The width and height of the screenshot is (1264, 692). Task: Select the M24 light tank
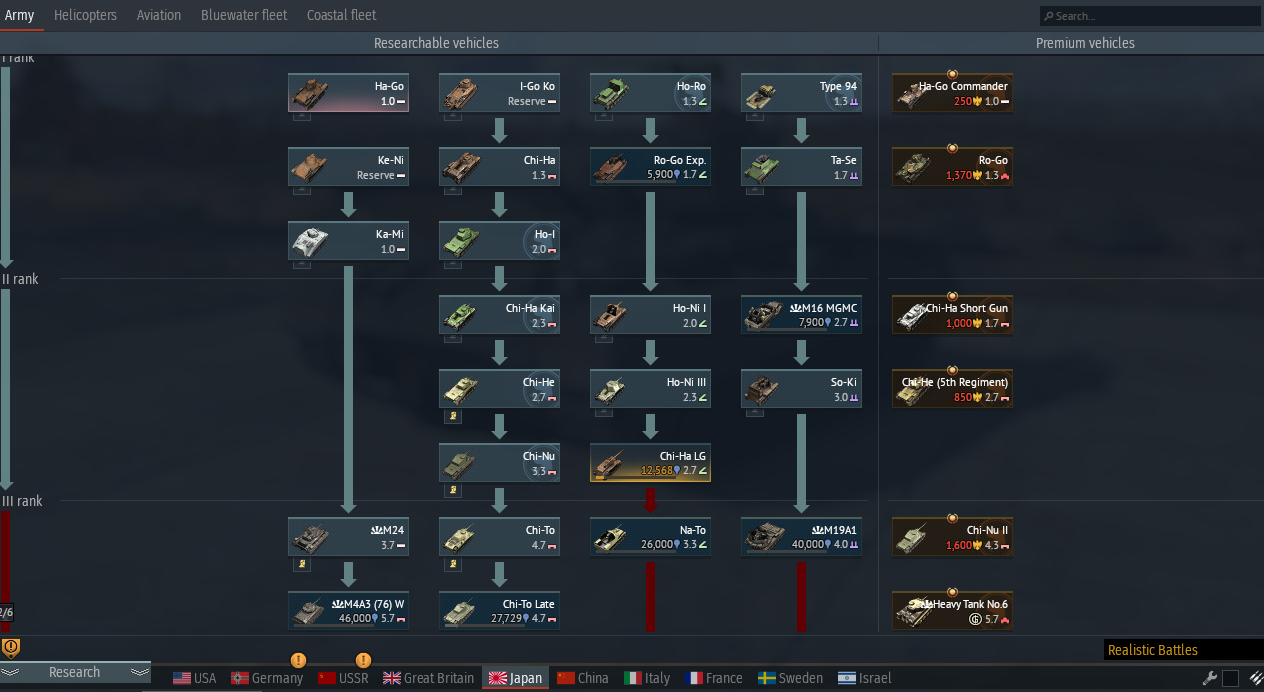[348, 537]
